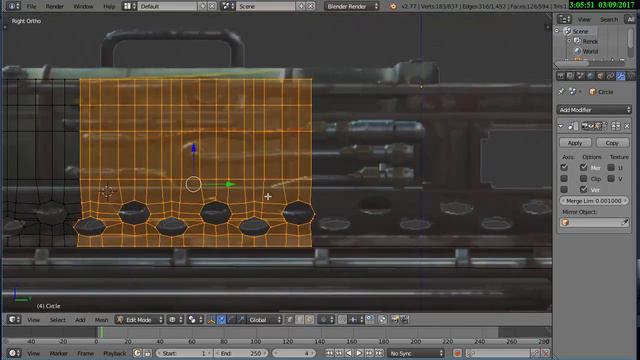
Task: Open the Object properties tab
Action: coord(600,76)
